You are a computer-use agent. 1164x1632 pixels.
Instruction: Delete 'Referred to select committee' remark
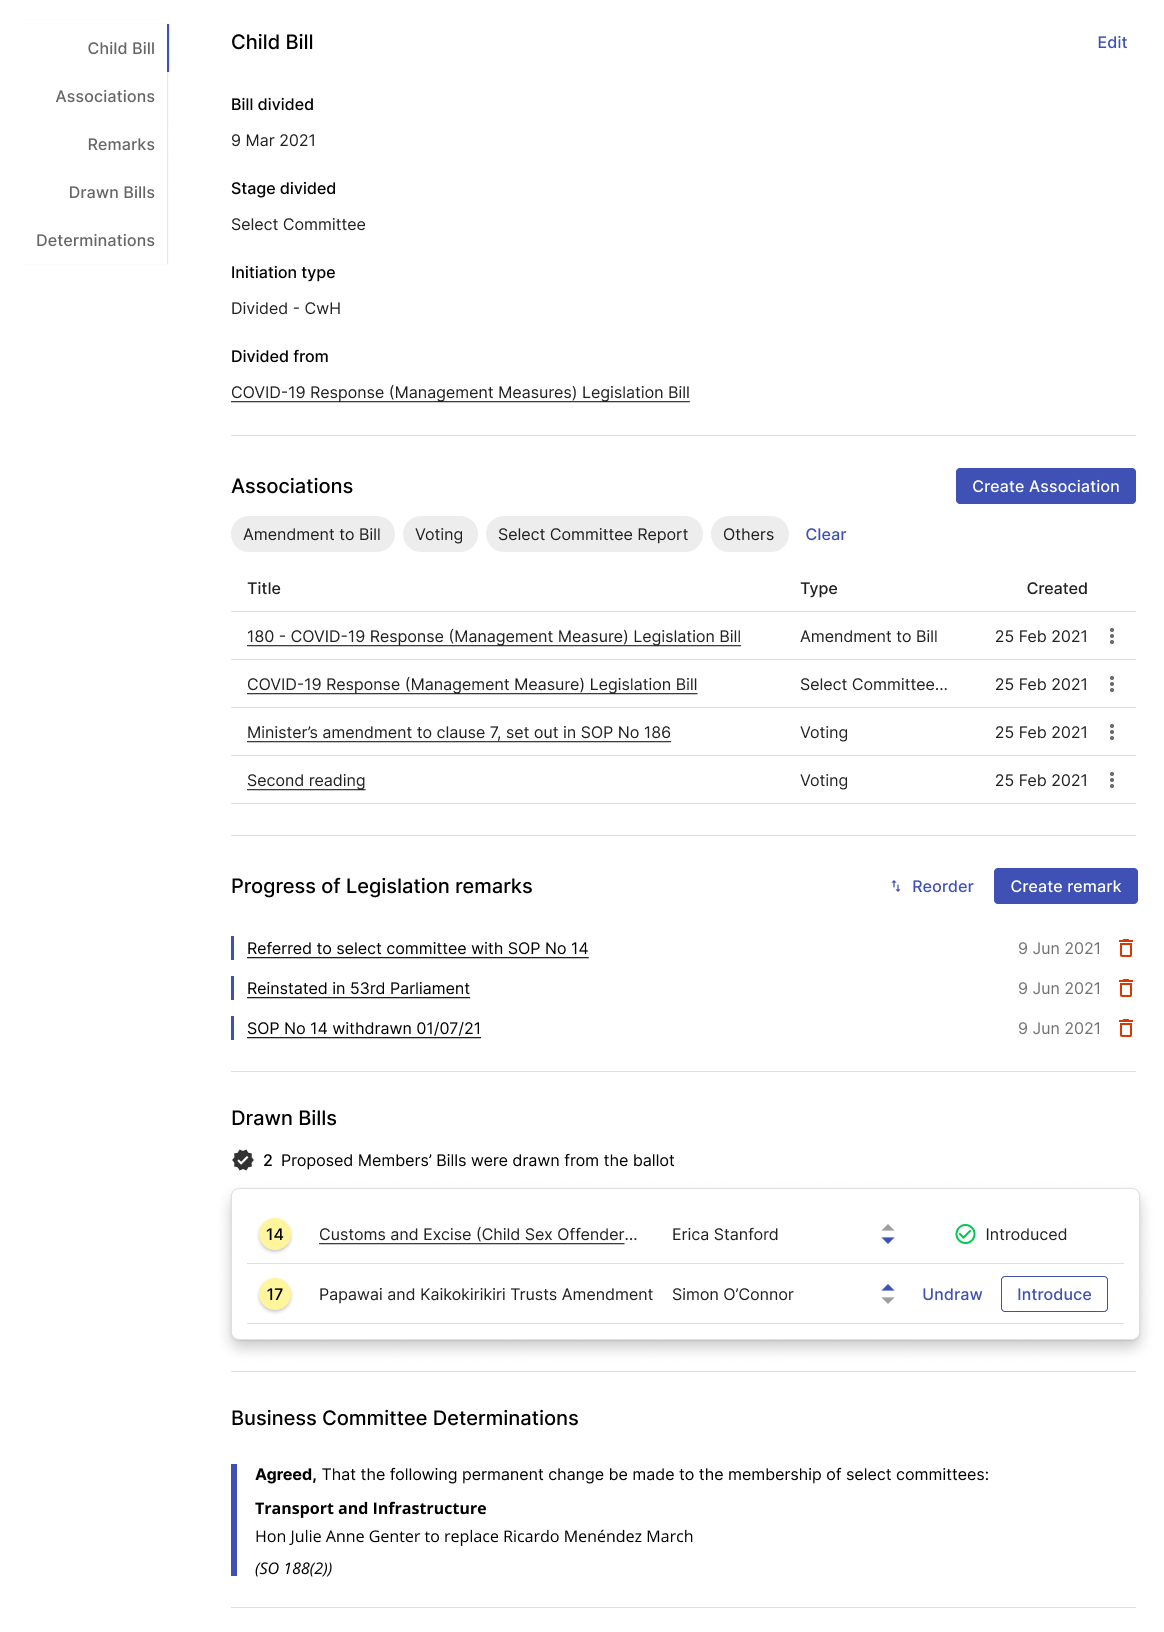point(1126,948)
